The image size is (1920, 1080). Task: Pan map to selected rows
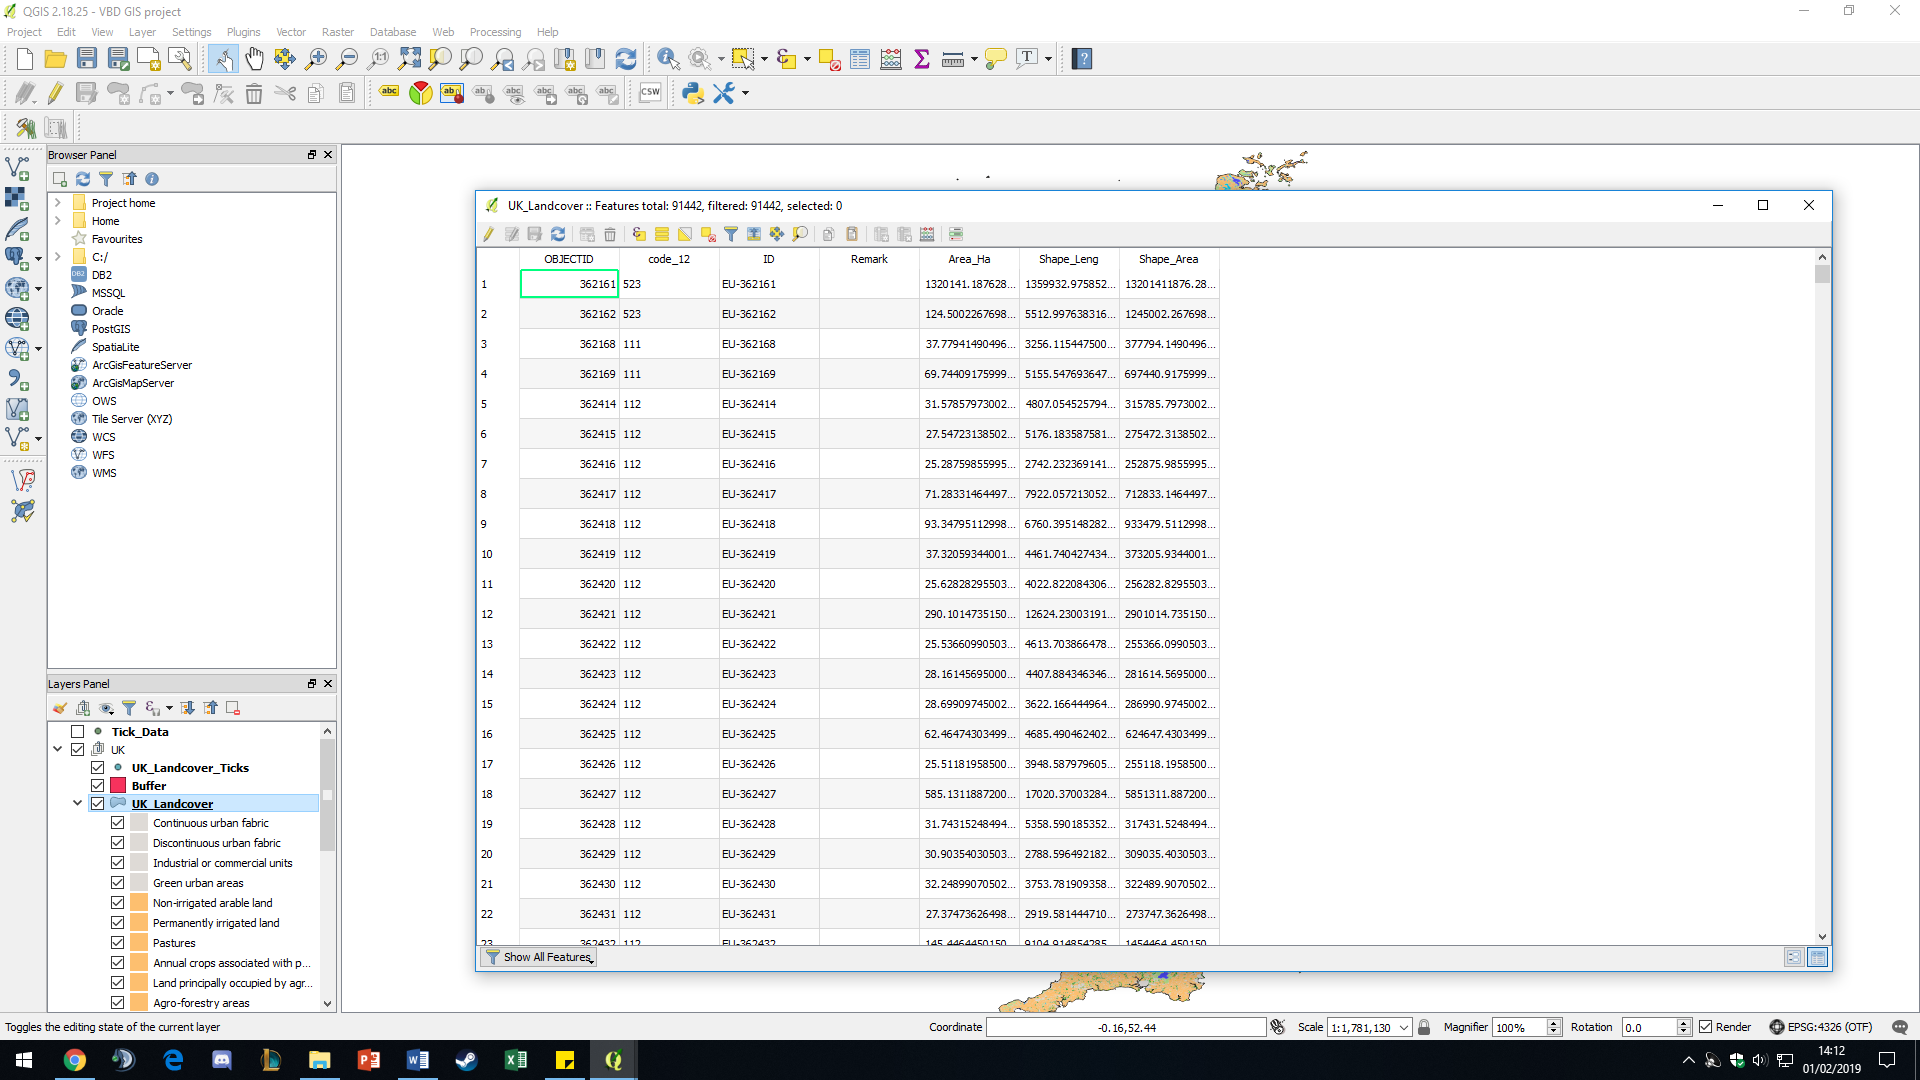[x=777, y=234]
